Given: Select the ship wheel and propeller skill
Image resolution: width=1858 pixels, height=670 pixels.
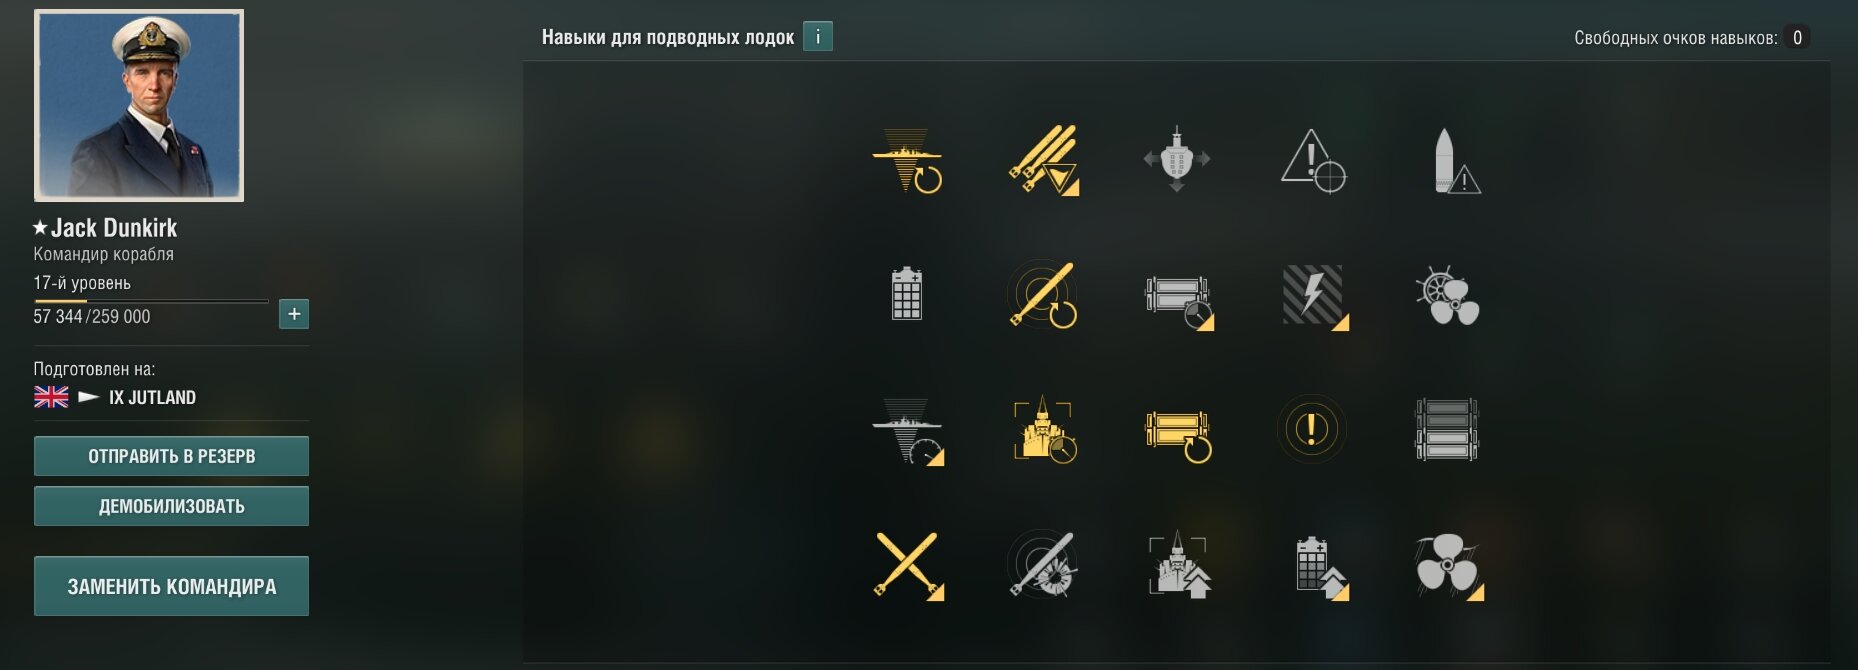Looking at the screenshot, I should pyautogui.click(x=1447, y=296).
